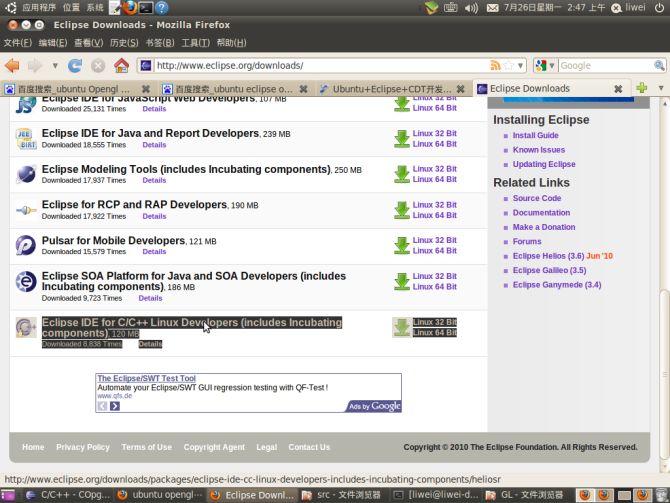670x503 pixels.
Task: Open the Install Guide link
Action: (535, 136)
